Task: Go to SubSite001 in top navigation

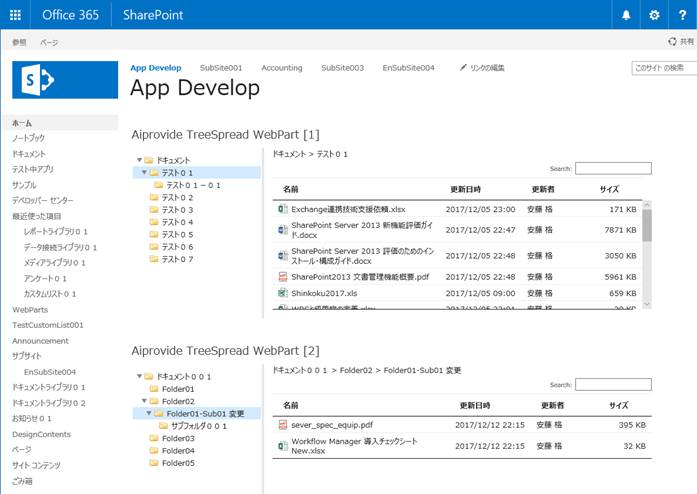Action: pos(221,68)
